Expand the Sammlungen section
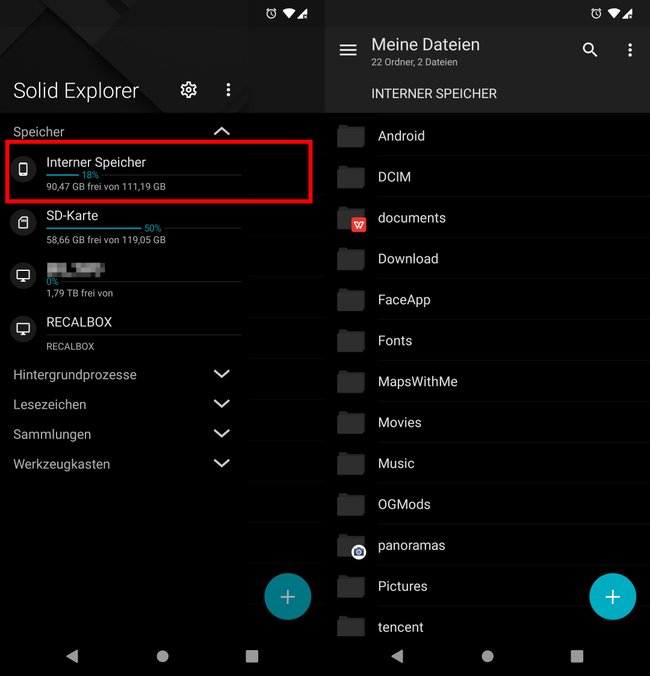650x676 pixels. [x=222, y=433]
